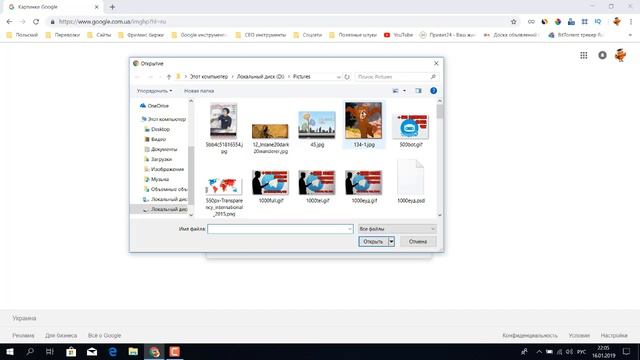Open the Google apps grid
Screen dimensions: 640x360
point(584,55)
